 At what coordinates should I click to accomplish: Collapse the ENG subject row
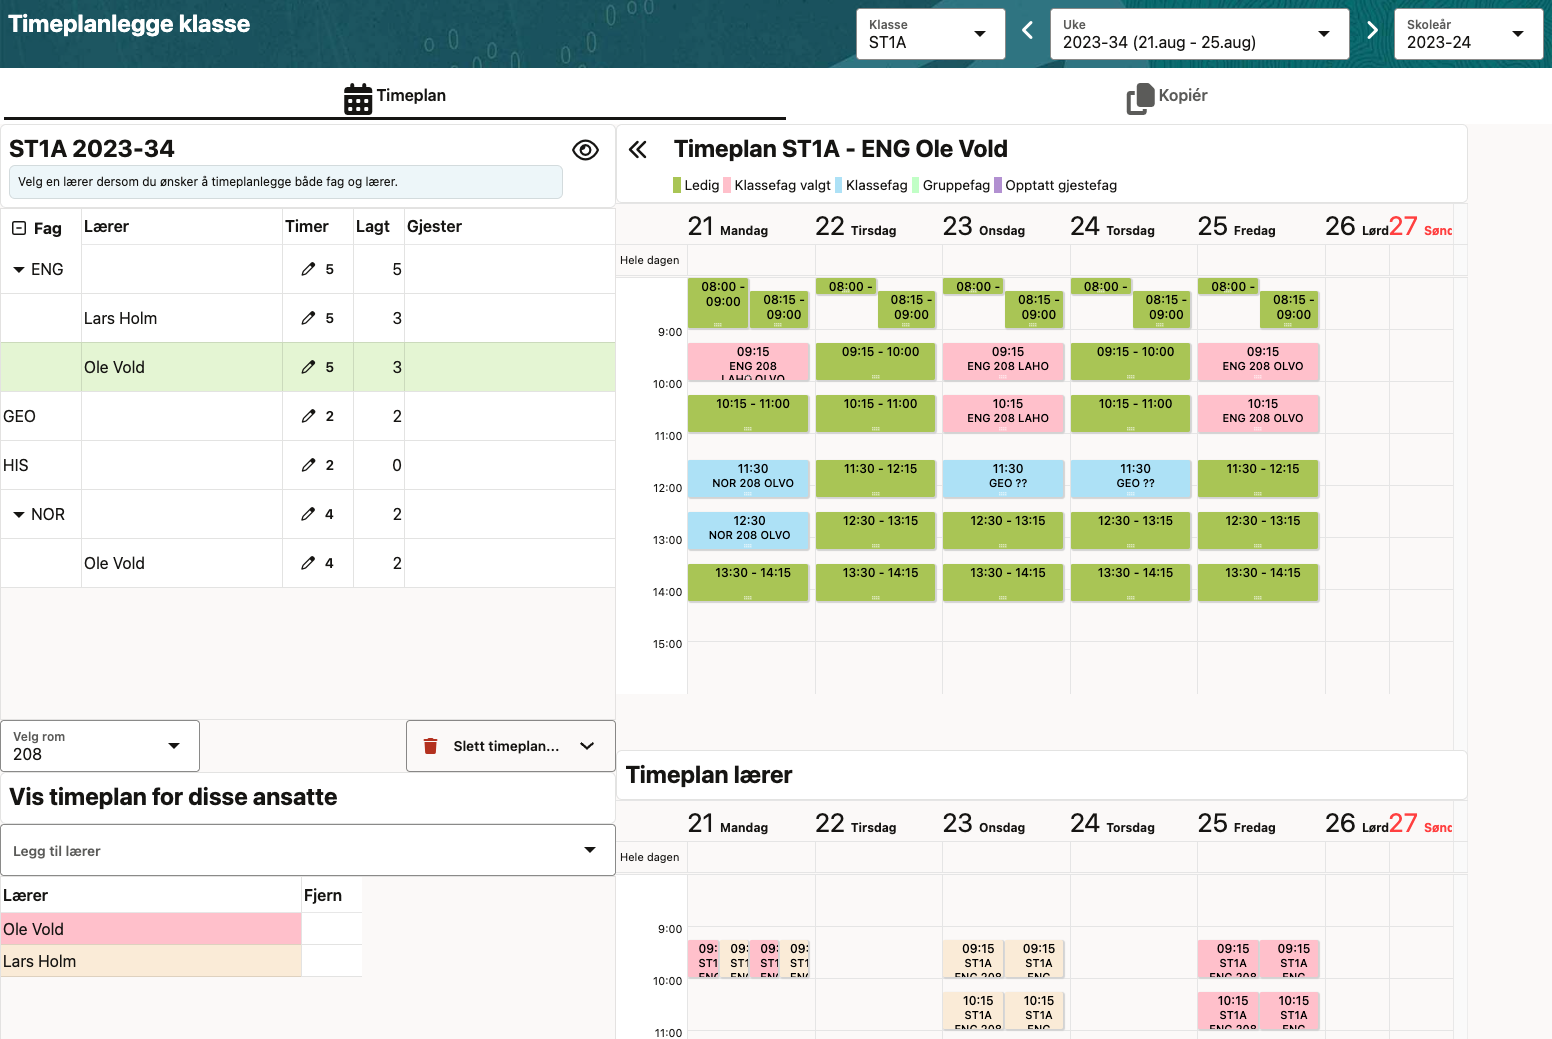19,270
